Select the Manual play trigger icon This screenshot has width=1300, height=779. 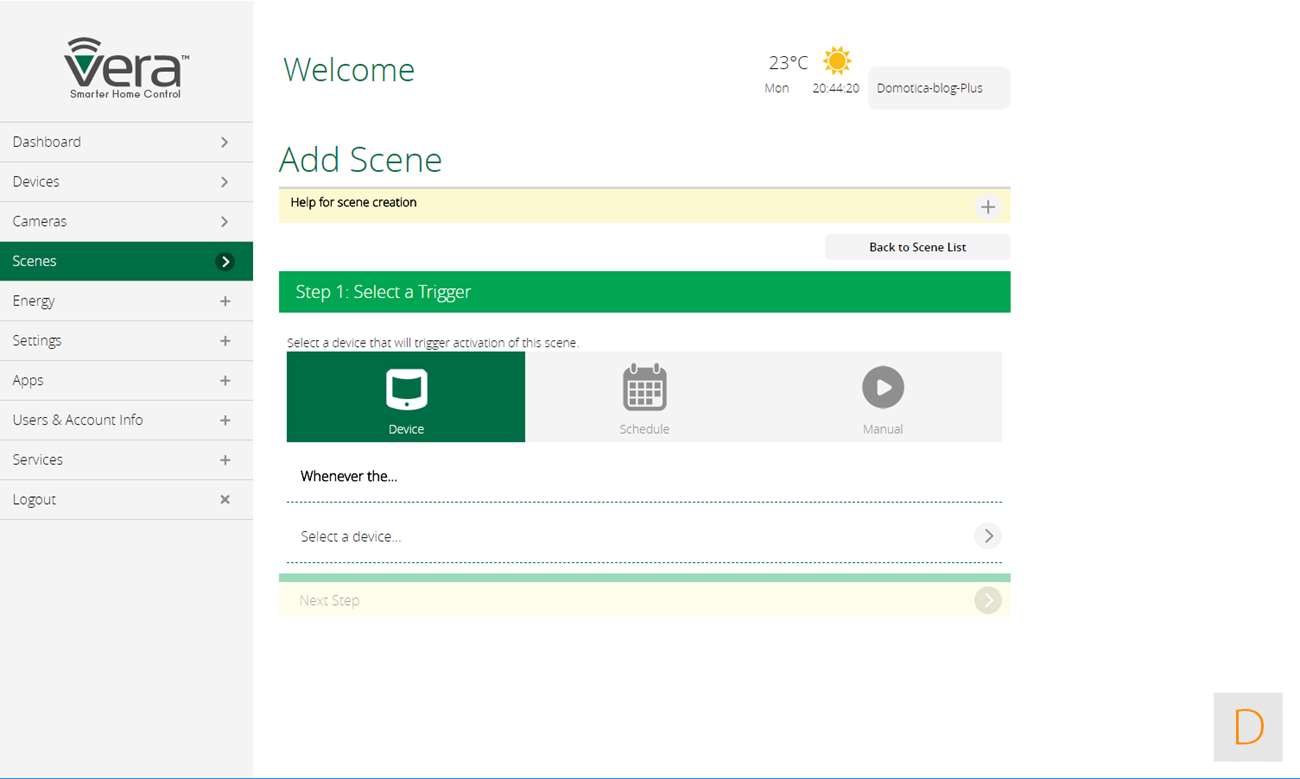click(x=882, y=388)
